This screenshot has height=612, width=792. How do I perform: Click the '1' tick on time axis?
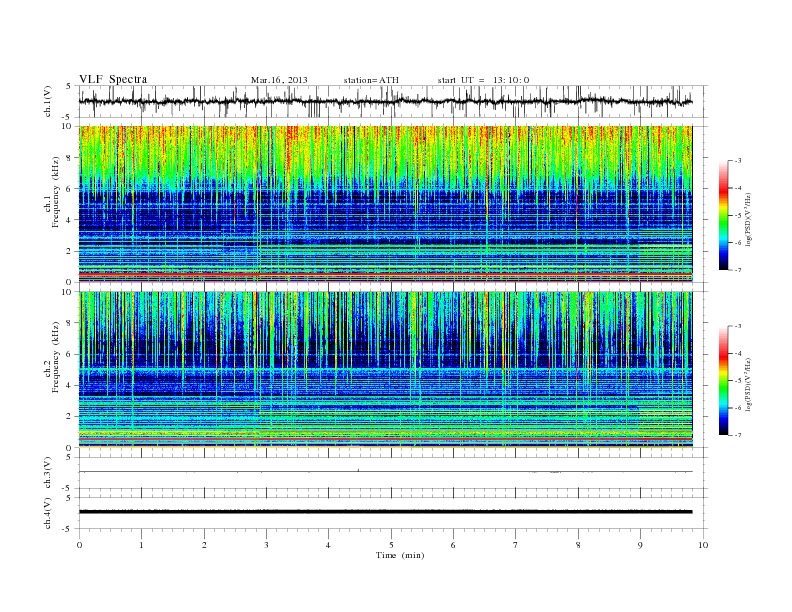(x=141, y=545)
